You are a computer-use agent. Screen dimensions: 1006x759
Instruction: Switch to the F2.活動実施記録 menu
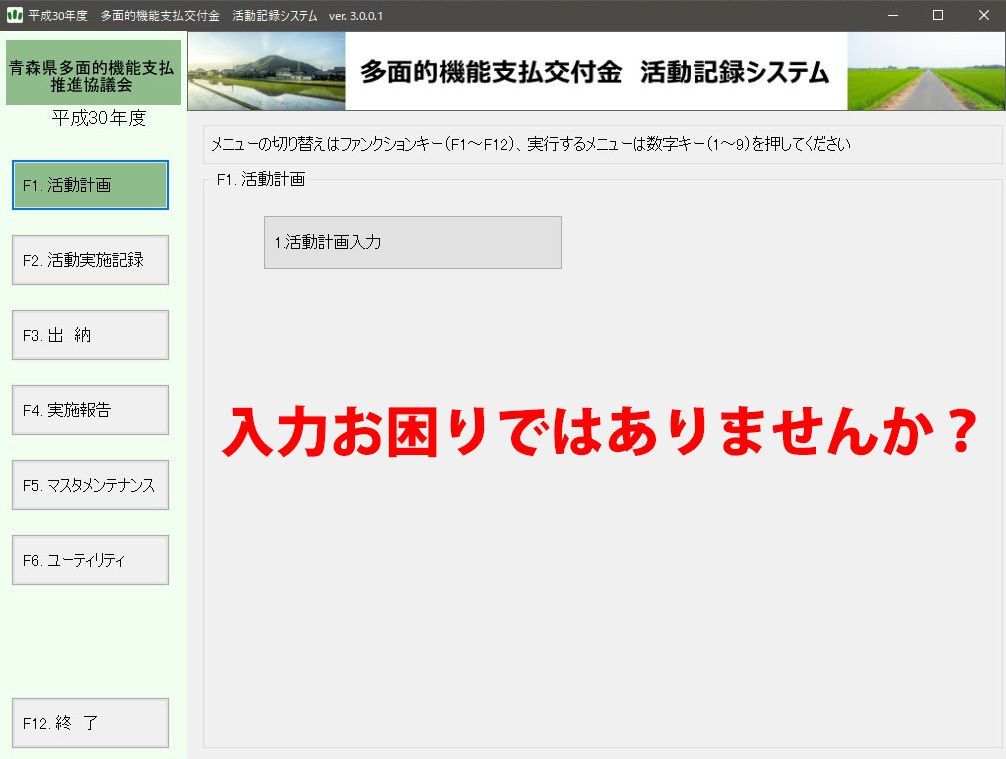tap(89, 260)
